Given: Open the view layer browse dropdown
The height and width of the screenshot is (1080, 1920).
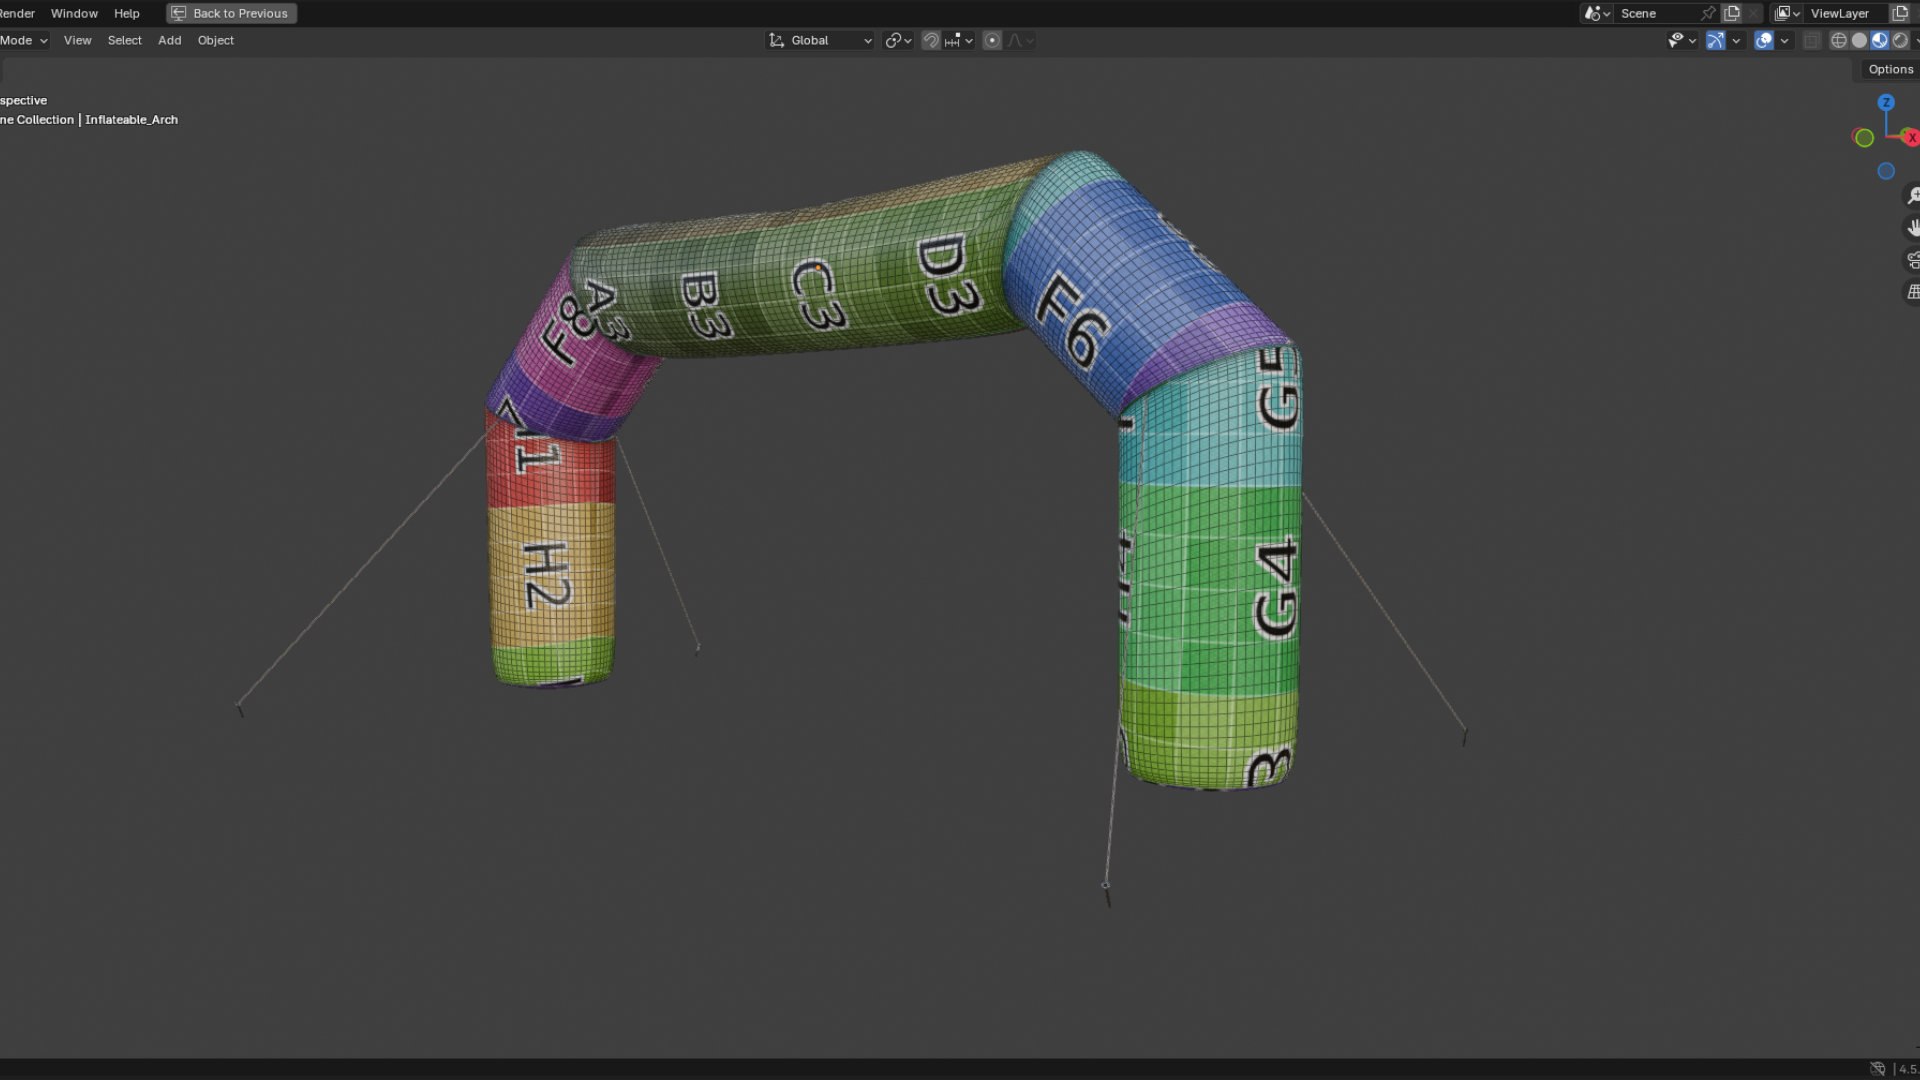Looking at the screenshot, I should [1787, 13].
